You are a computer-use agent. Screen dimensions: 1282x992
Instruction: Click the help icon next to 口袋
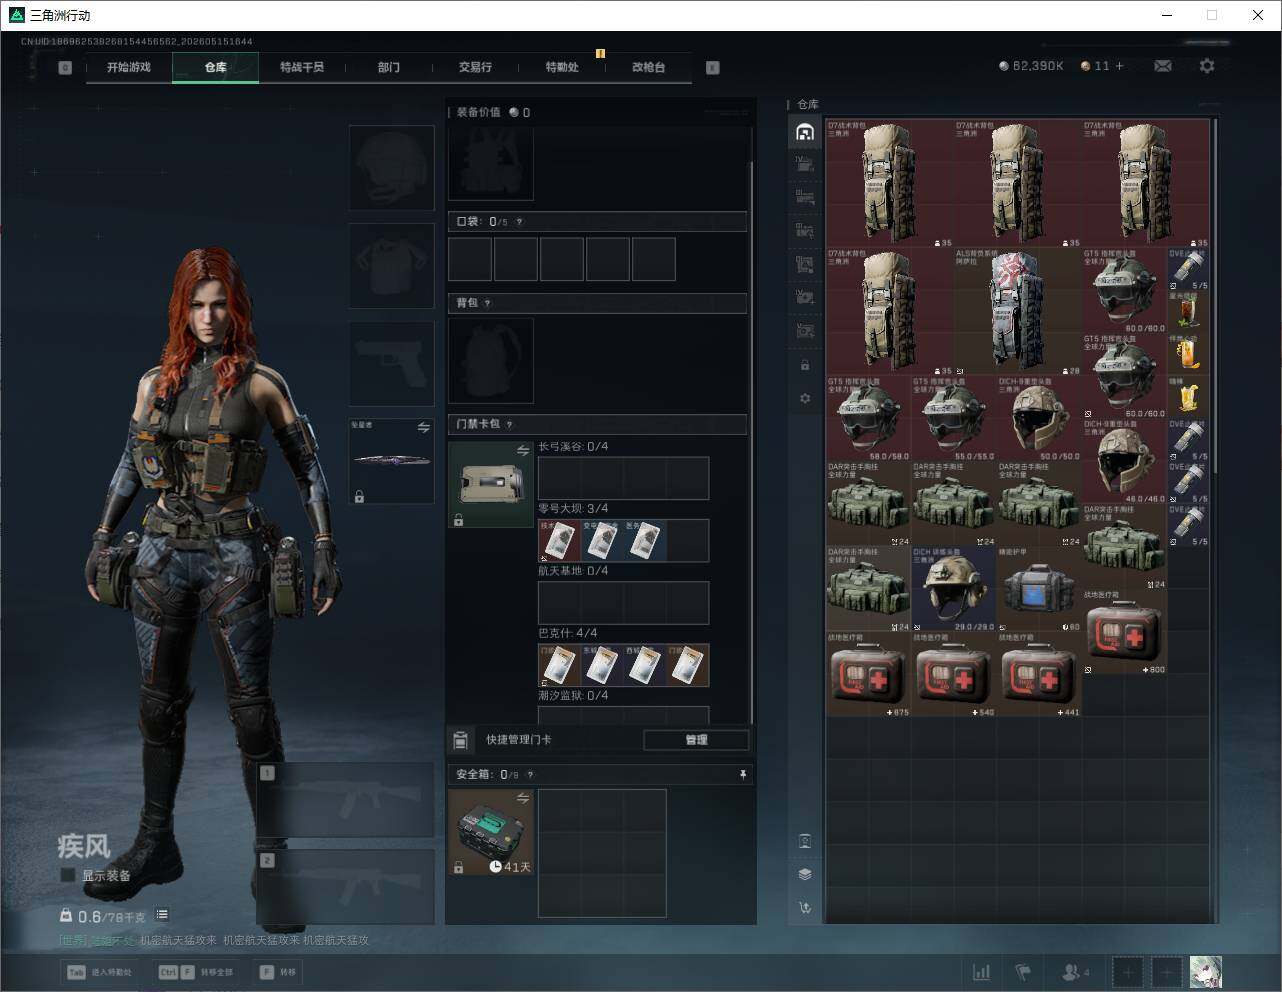click(x=519, y=222)
